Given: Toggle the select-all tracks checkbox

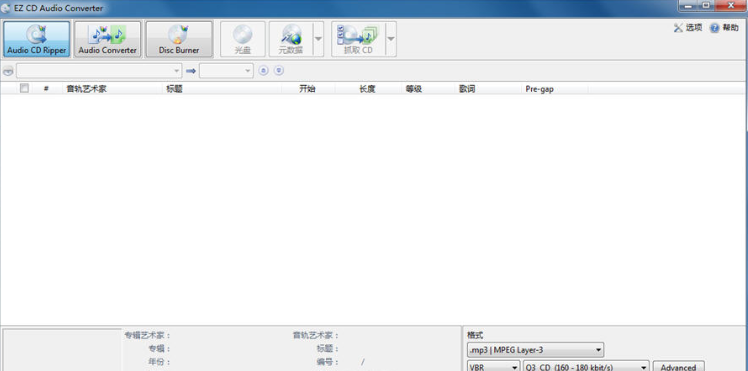Looking at the screenshot, I should click(24, 88).
